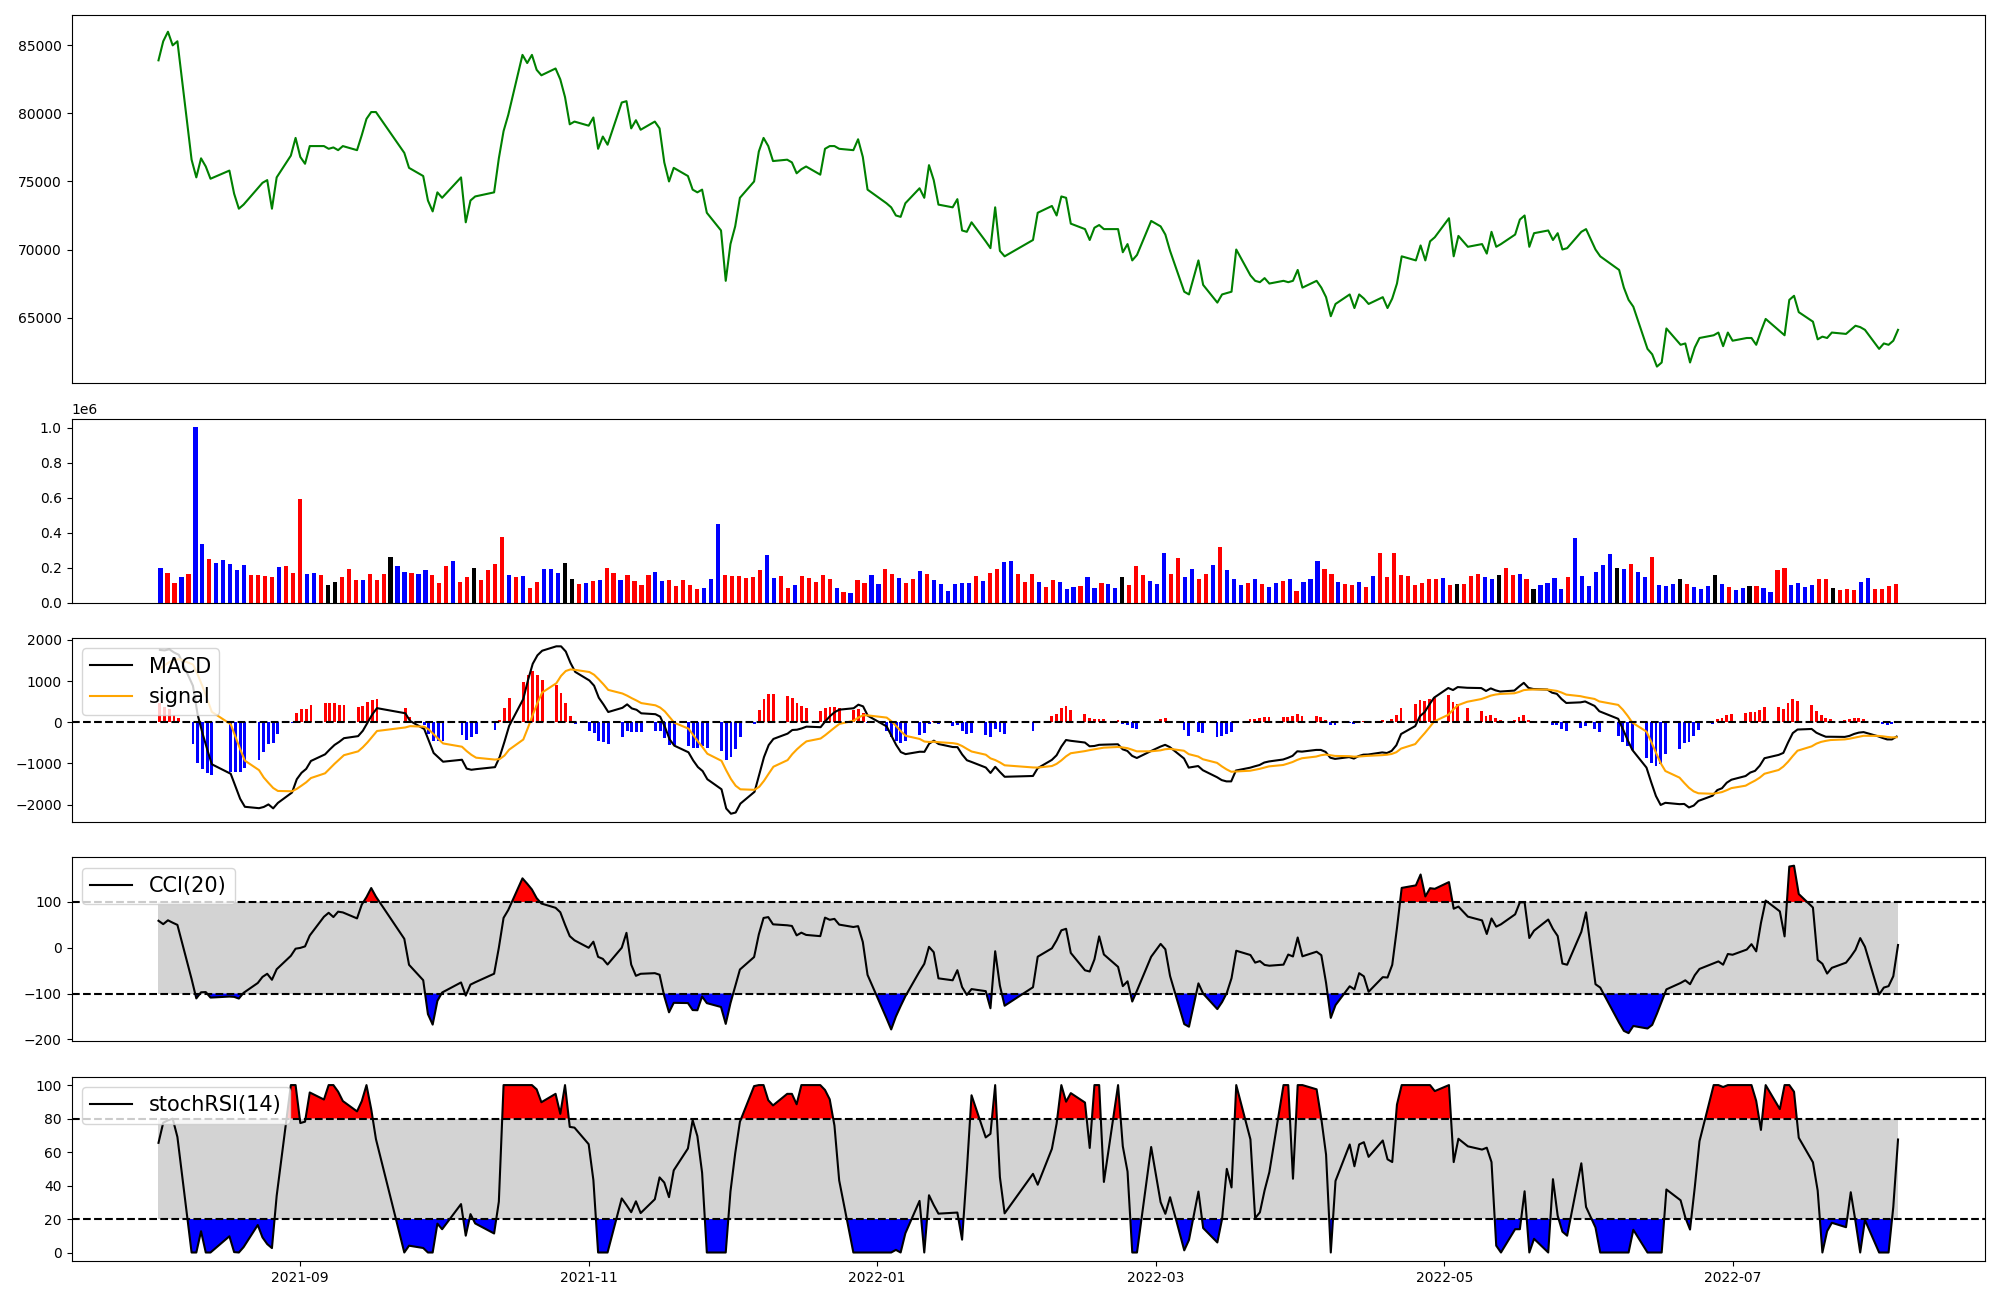Click the 65000 price axis label
Image resolution: width=2000 pixels, height=1300 pixels.
(40, 319)
